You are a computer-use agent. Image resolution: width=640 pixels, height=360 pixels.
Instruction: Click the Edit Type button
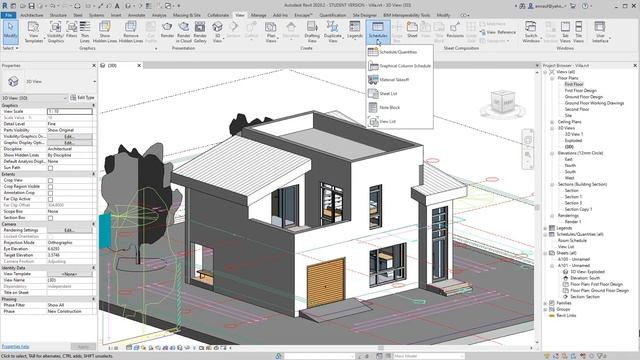82,98
